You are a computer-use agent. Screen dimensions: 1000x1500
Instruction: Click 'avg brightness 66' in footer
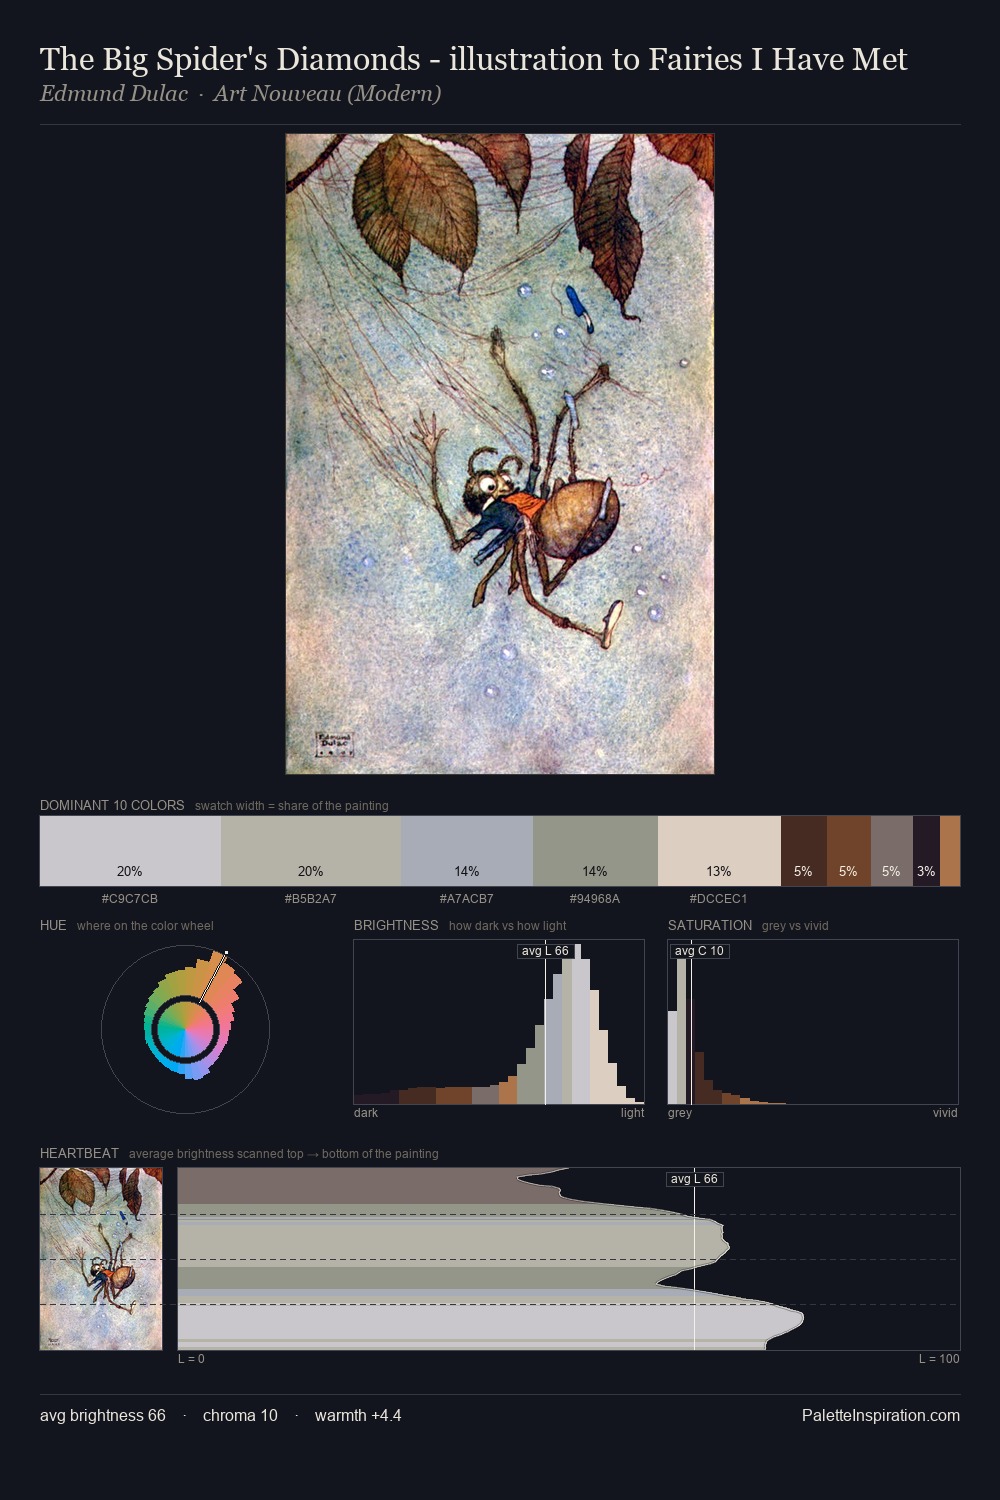click(103, 1415)
